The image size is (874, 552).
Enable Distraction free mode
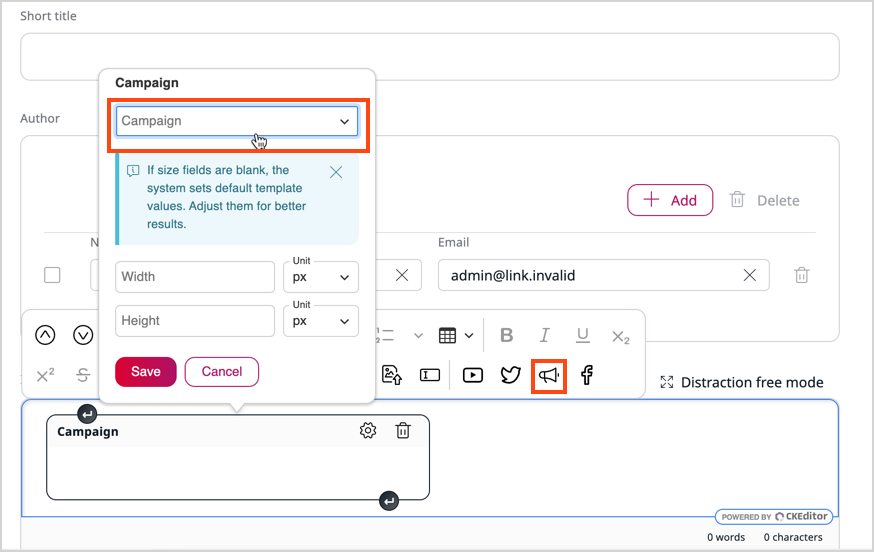coord(741,382)
